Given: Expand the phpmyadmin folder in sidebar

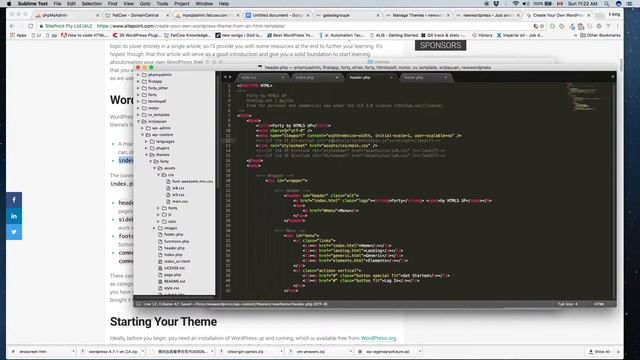Looking at the screenshot, I should (x=138, y=75).
